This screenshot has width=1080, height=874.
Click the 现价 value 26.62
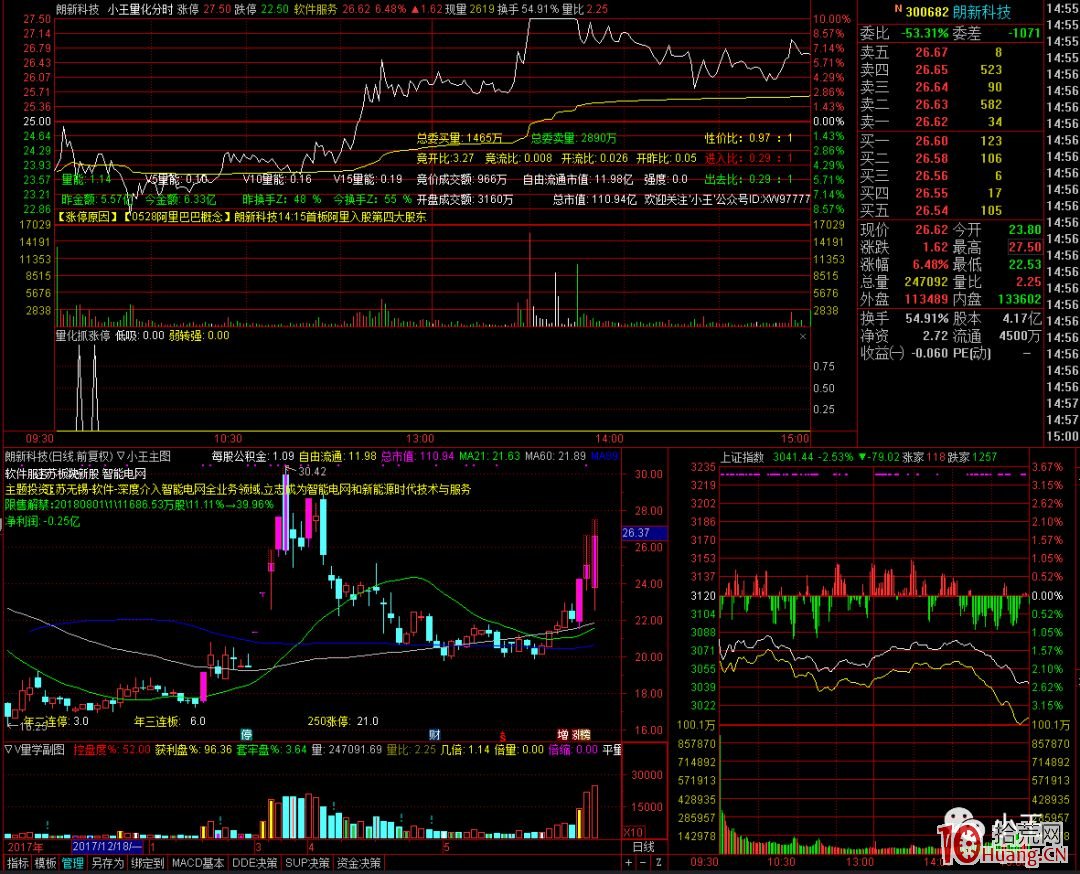click(x=931, y=229)
